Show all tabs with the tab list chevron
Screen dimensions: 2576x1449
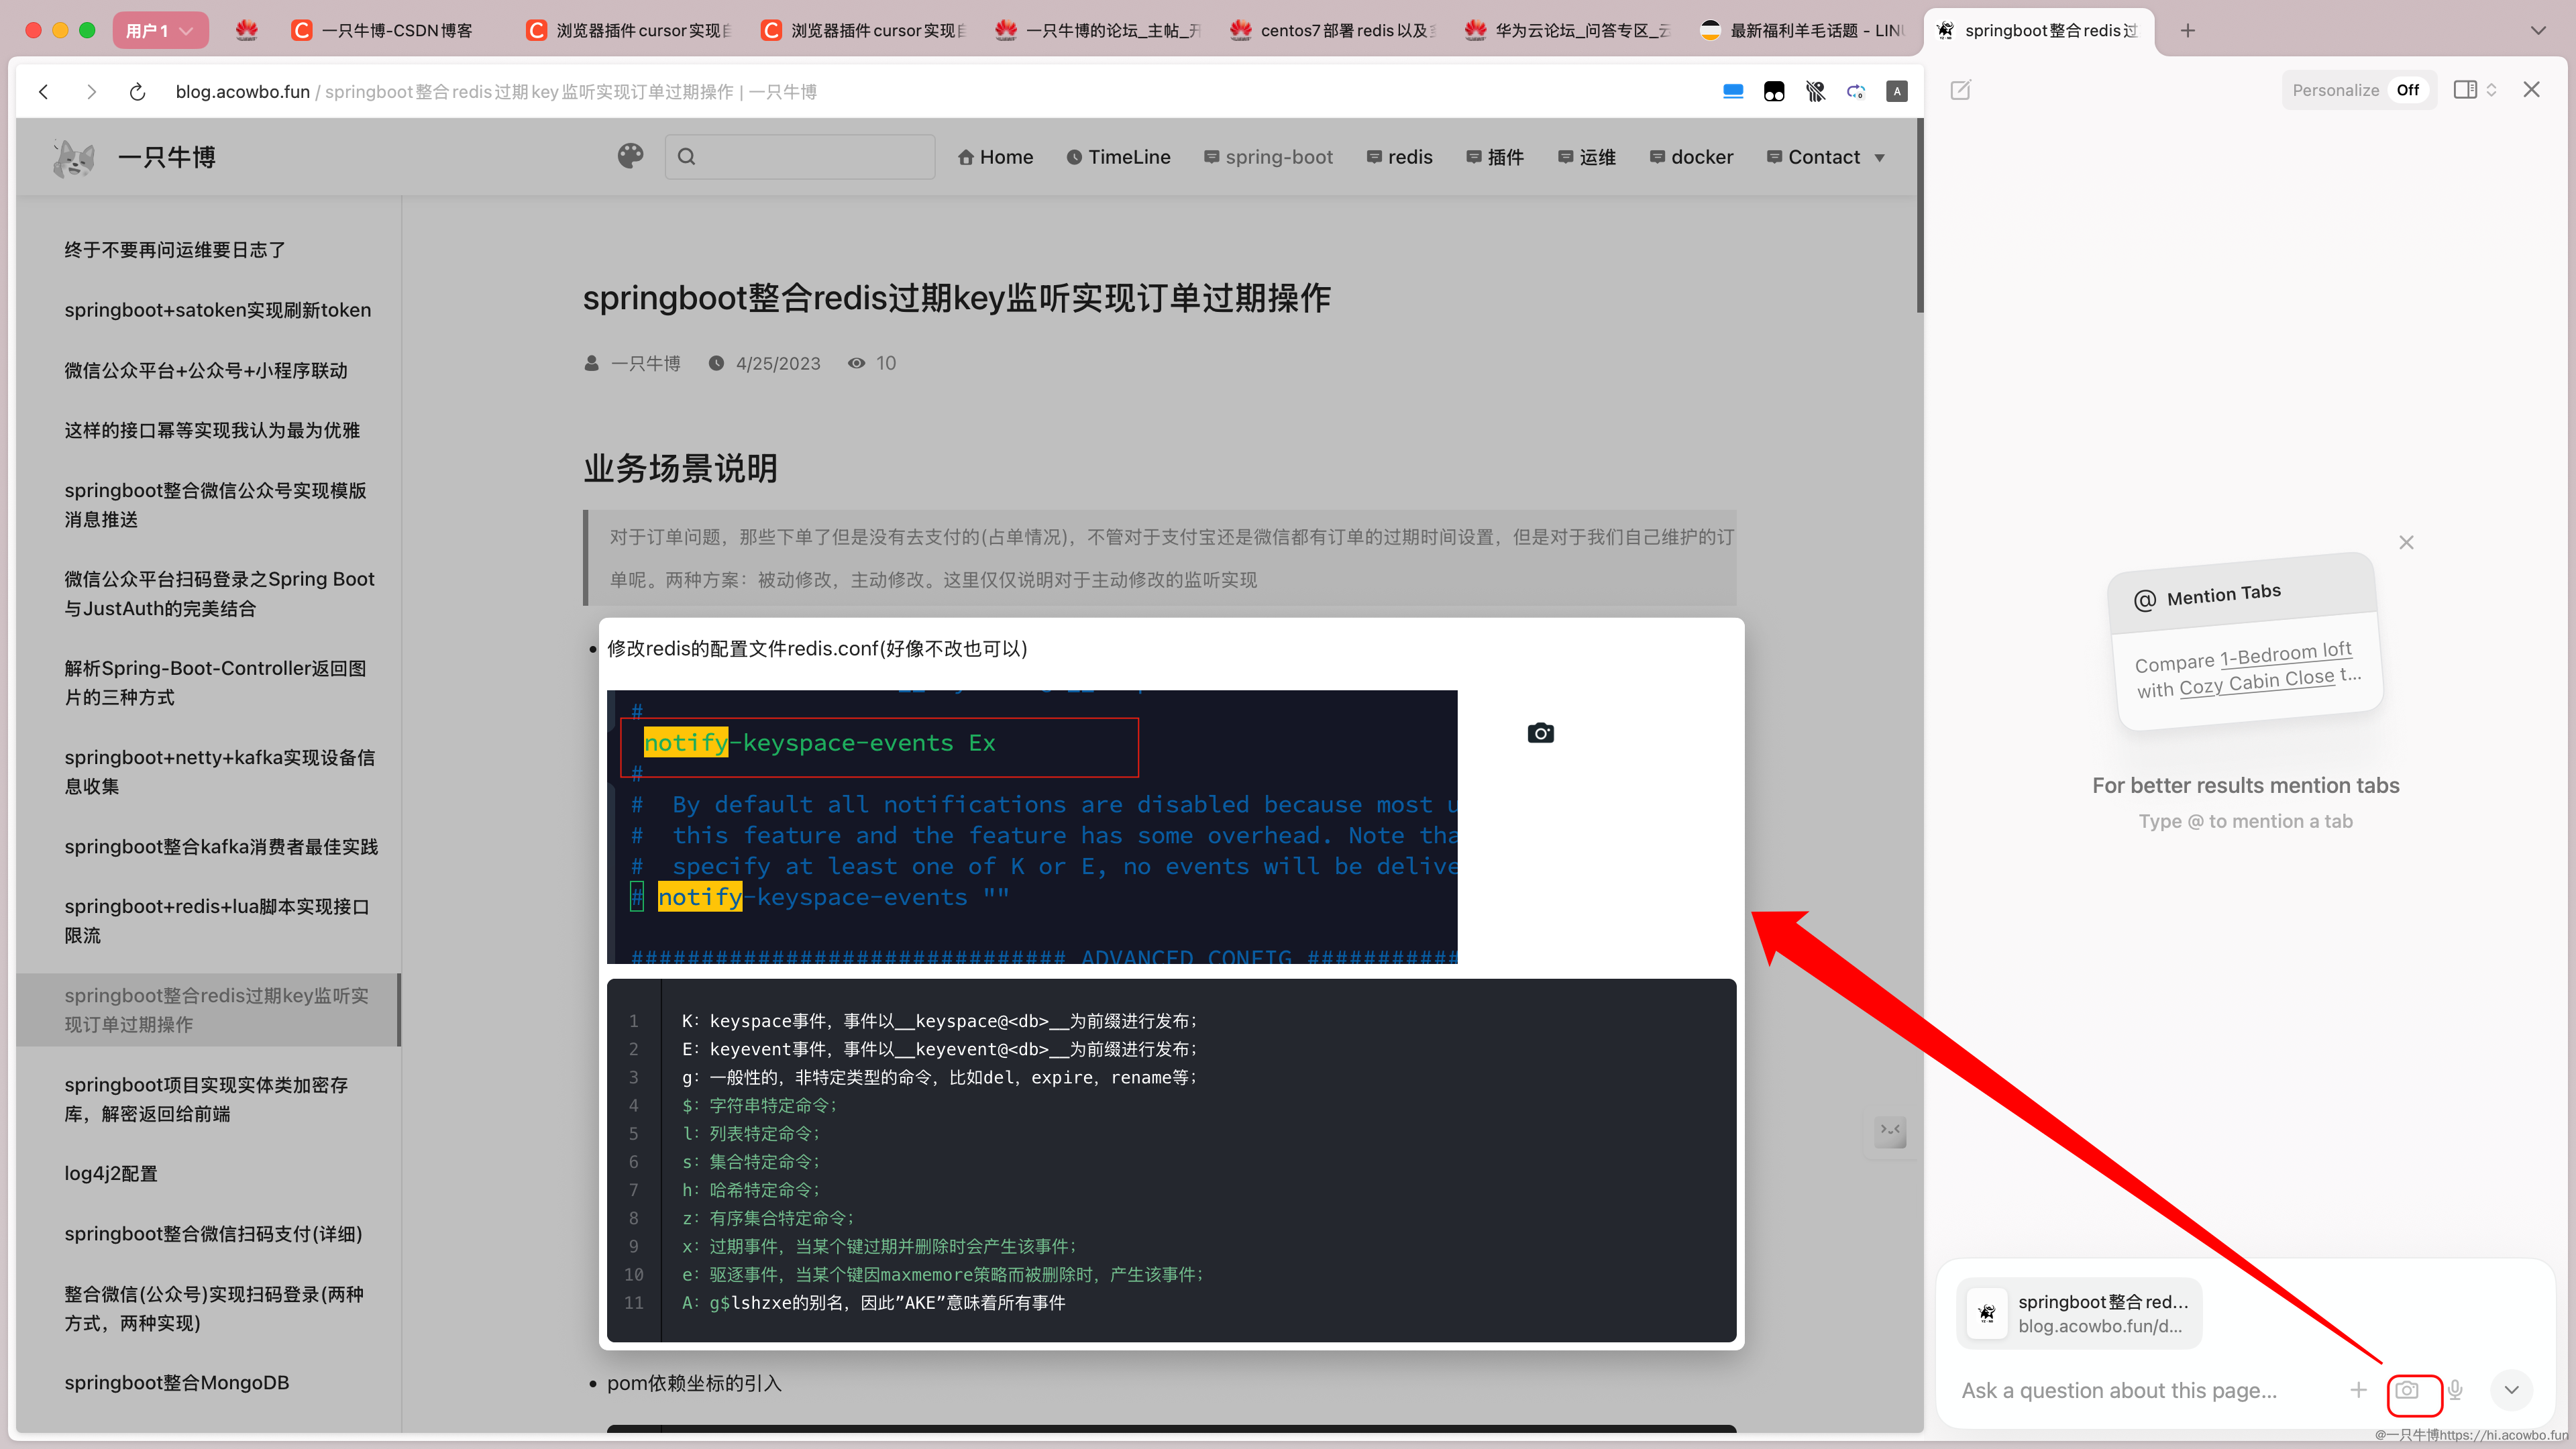2538,31
